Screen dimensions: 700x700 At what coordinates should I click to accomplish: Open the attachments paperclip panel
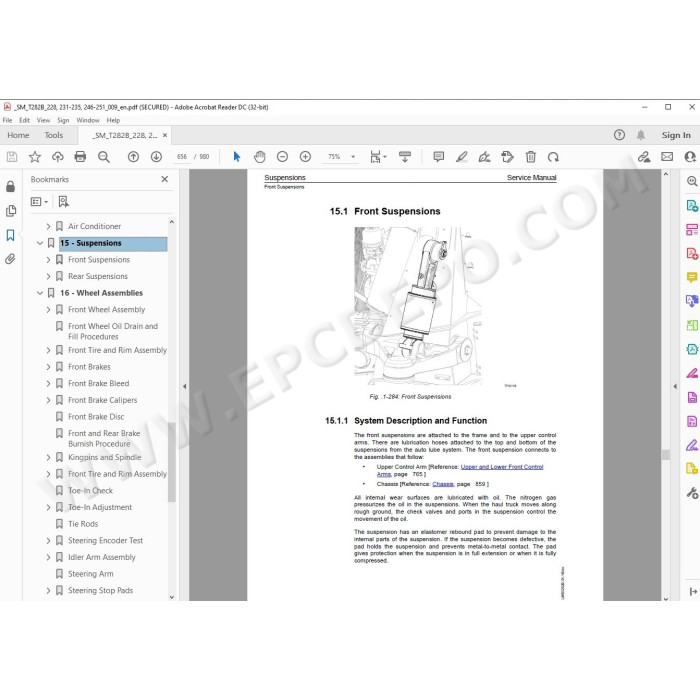(x=10, y=259)
